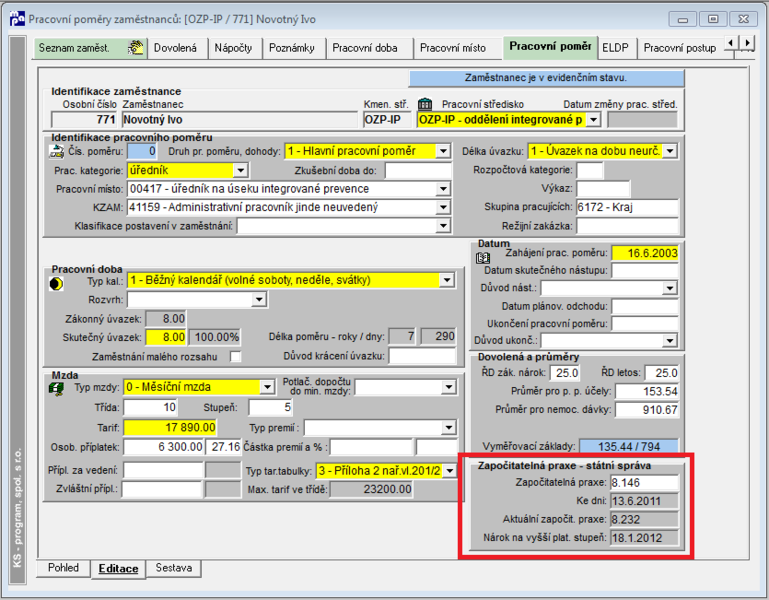
Task: Click the application icon in the title bar
Action: coord(17,19)
